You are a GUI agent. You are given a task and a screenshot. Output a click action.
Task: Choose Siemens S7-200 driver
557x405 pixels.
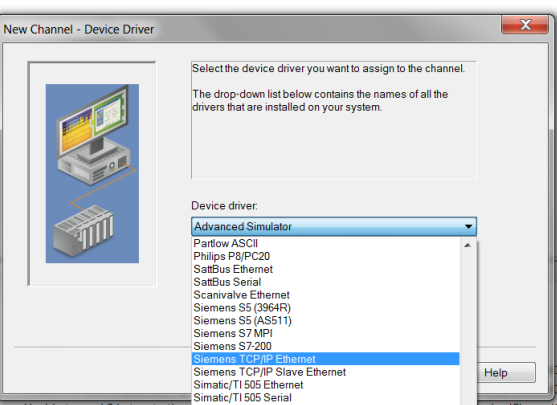tap(326, 346)
